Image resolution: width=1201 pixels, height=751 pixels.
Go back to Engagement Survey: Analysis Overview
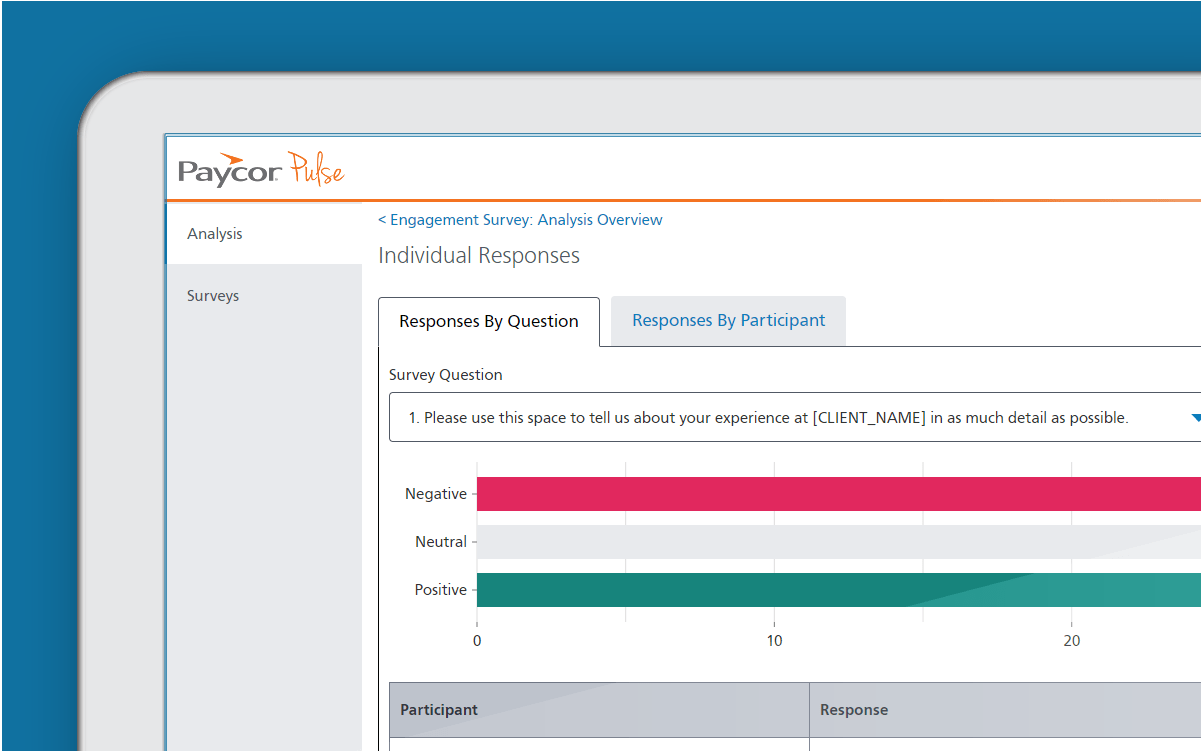[520, 219]
